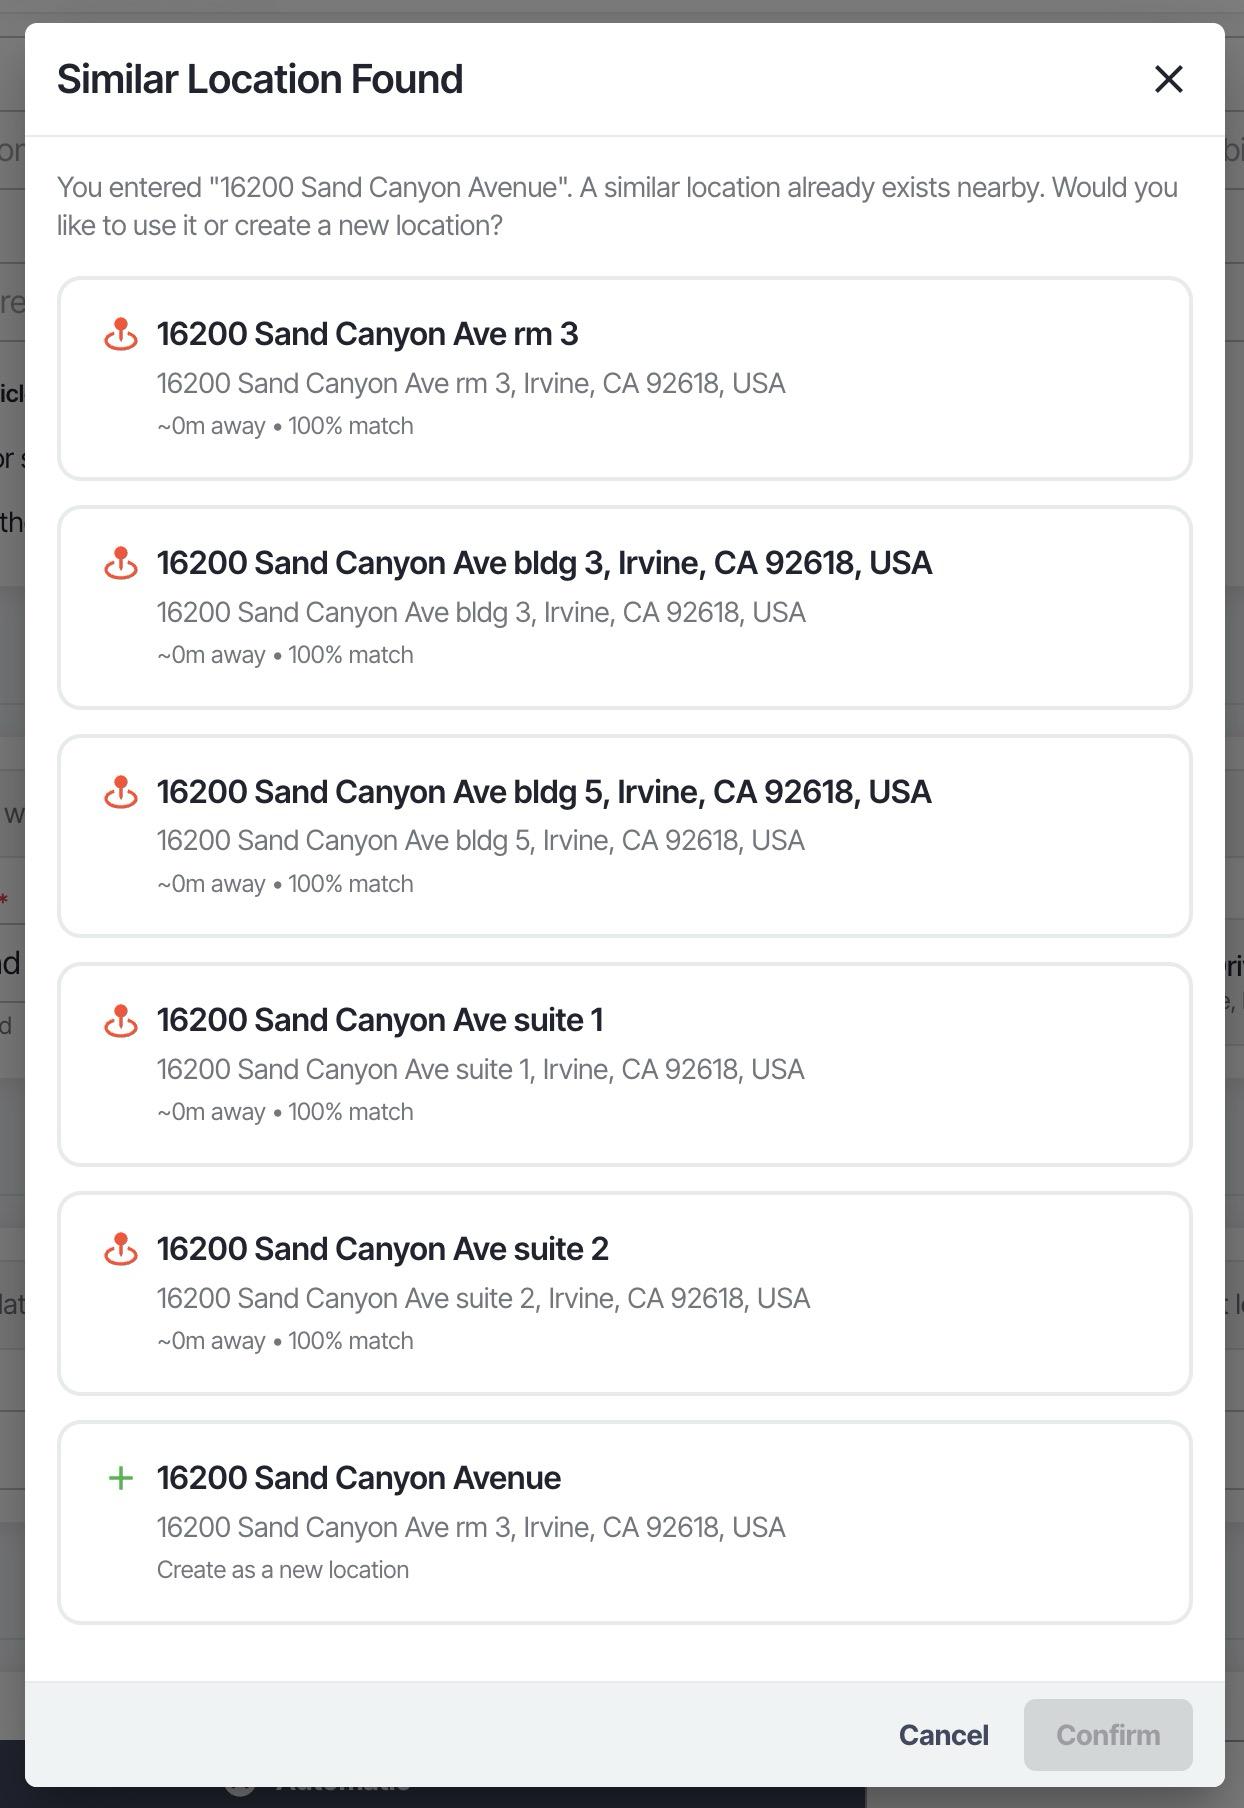Image resolution: width=1244 pixels, height=1808 pixels.
Task: Click the bldg 3 full address subtitle
Action: [x=481, y=612]
